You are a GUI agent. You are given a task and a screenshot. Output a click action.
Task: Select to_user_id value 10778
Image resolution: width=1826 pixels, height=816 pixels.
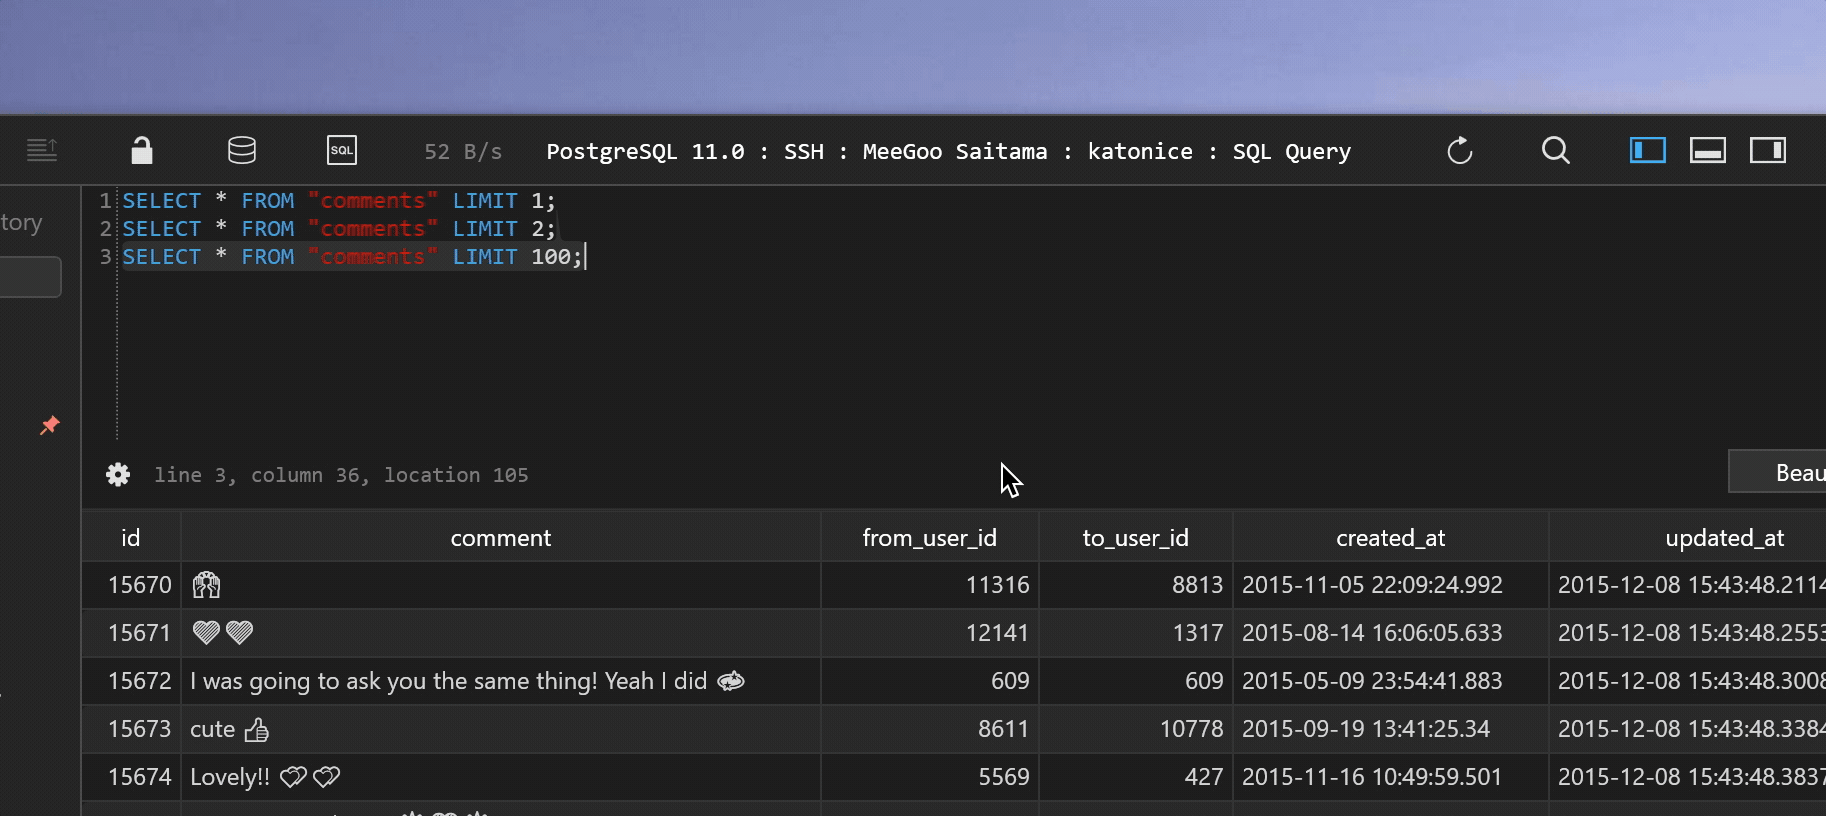[1136, 729]
